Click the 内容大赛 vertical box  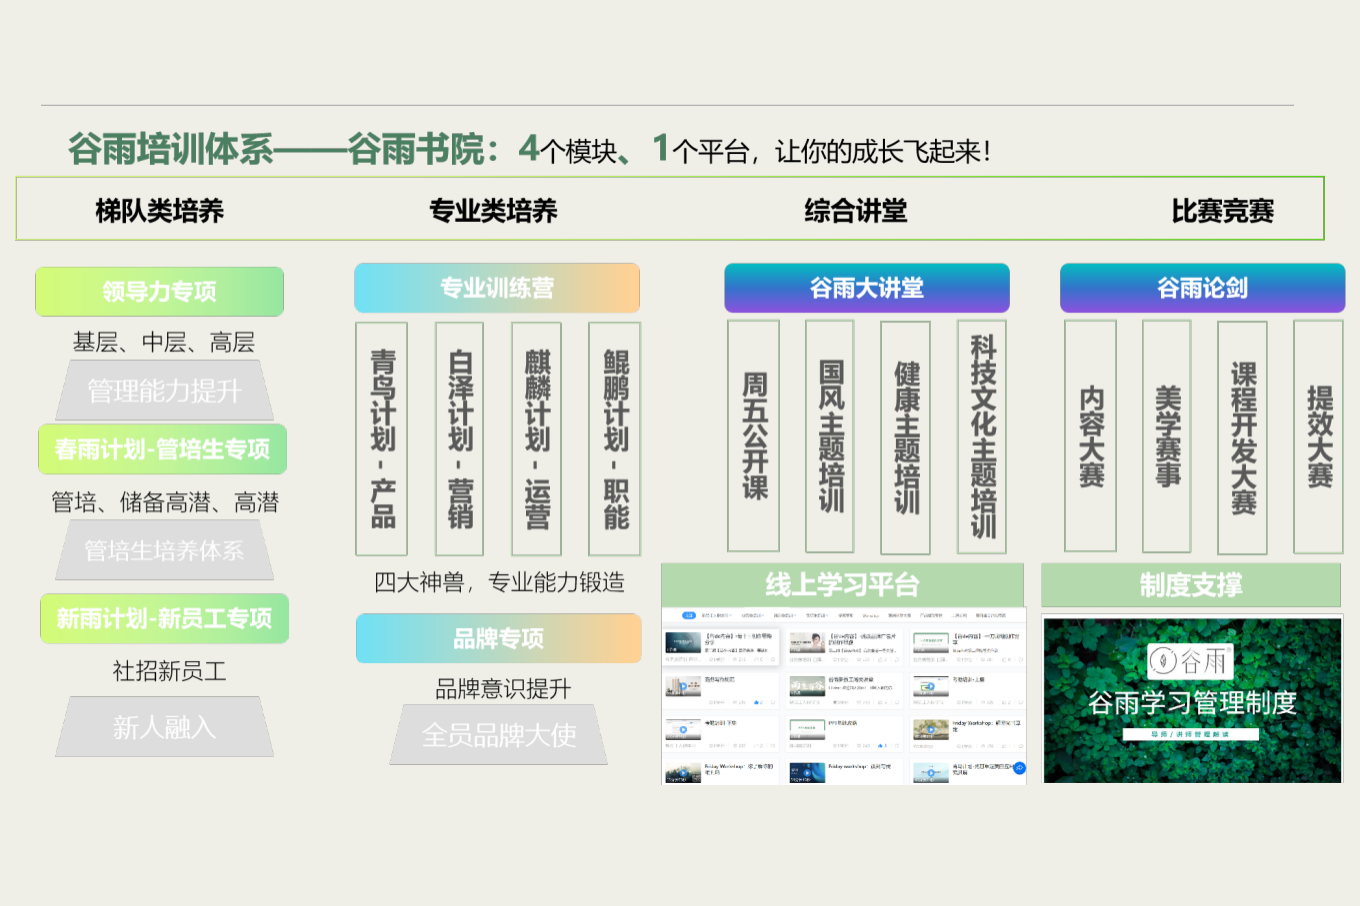coord(1090,436)
